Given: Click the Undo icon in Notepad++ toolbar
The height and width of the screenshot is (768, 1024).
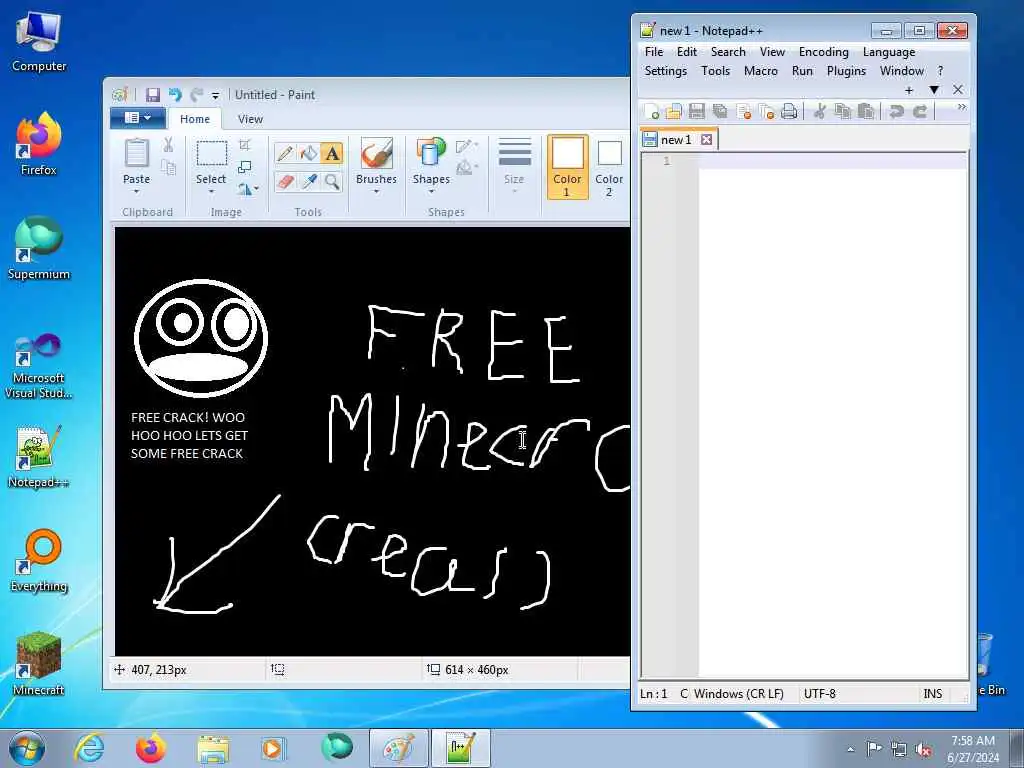Looking at the screenshot, I should coord(896,112).
